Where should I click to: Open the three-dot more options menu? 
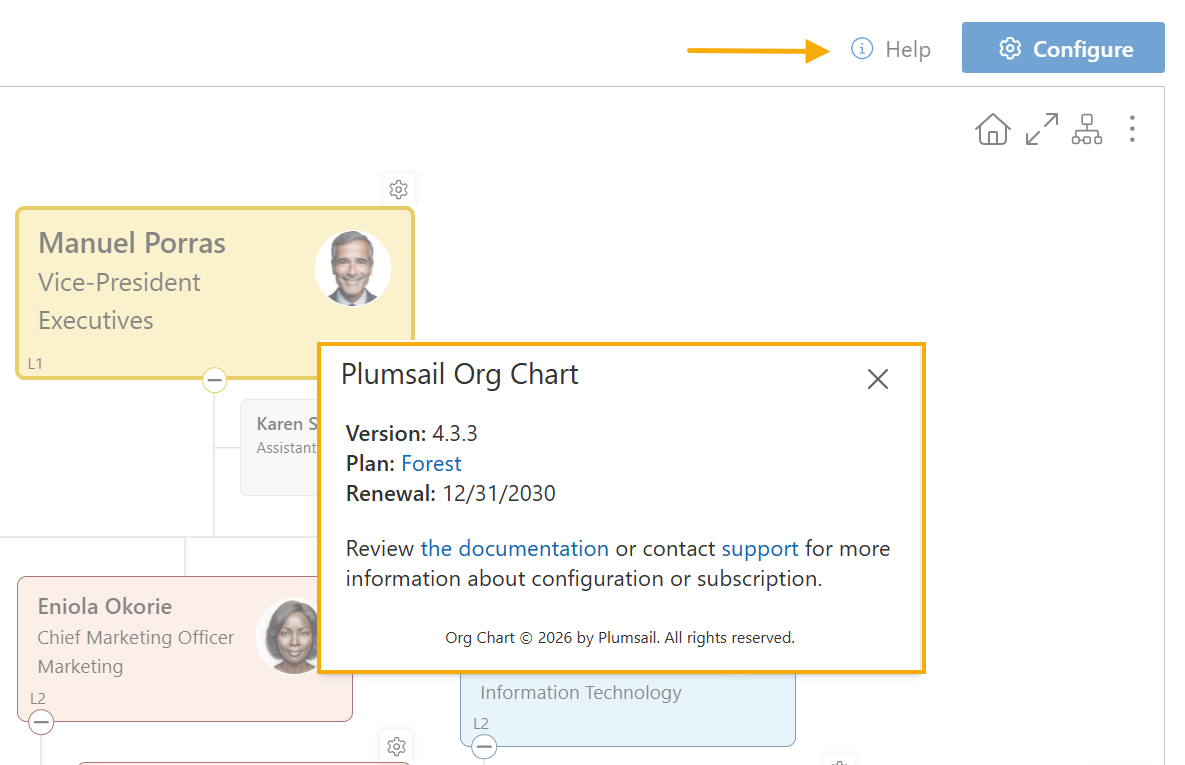[1131, 129]
